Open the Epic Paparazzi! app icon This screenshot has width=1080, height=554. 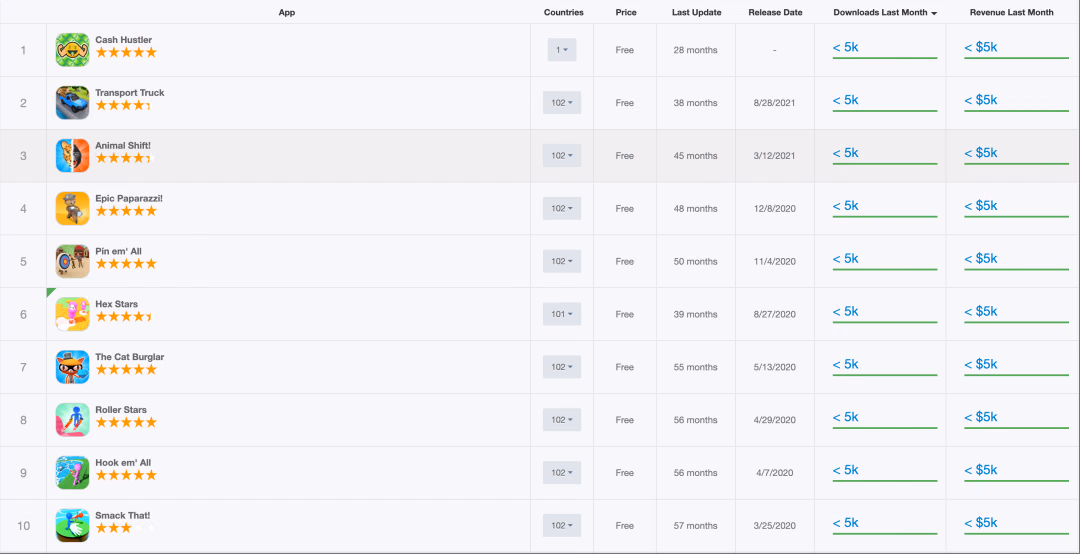click(72, 209)
